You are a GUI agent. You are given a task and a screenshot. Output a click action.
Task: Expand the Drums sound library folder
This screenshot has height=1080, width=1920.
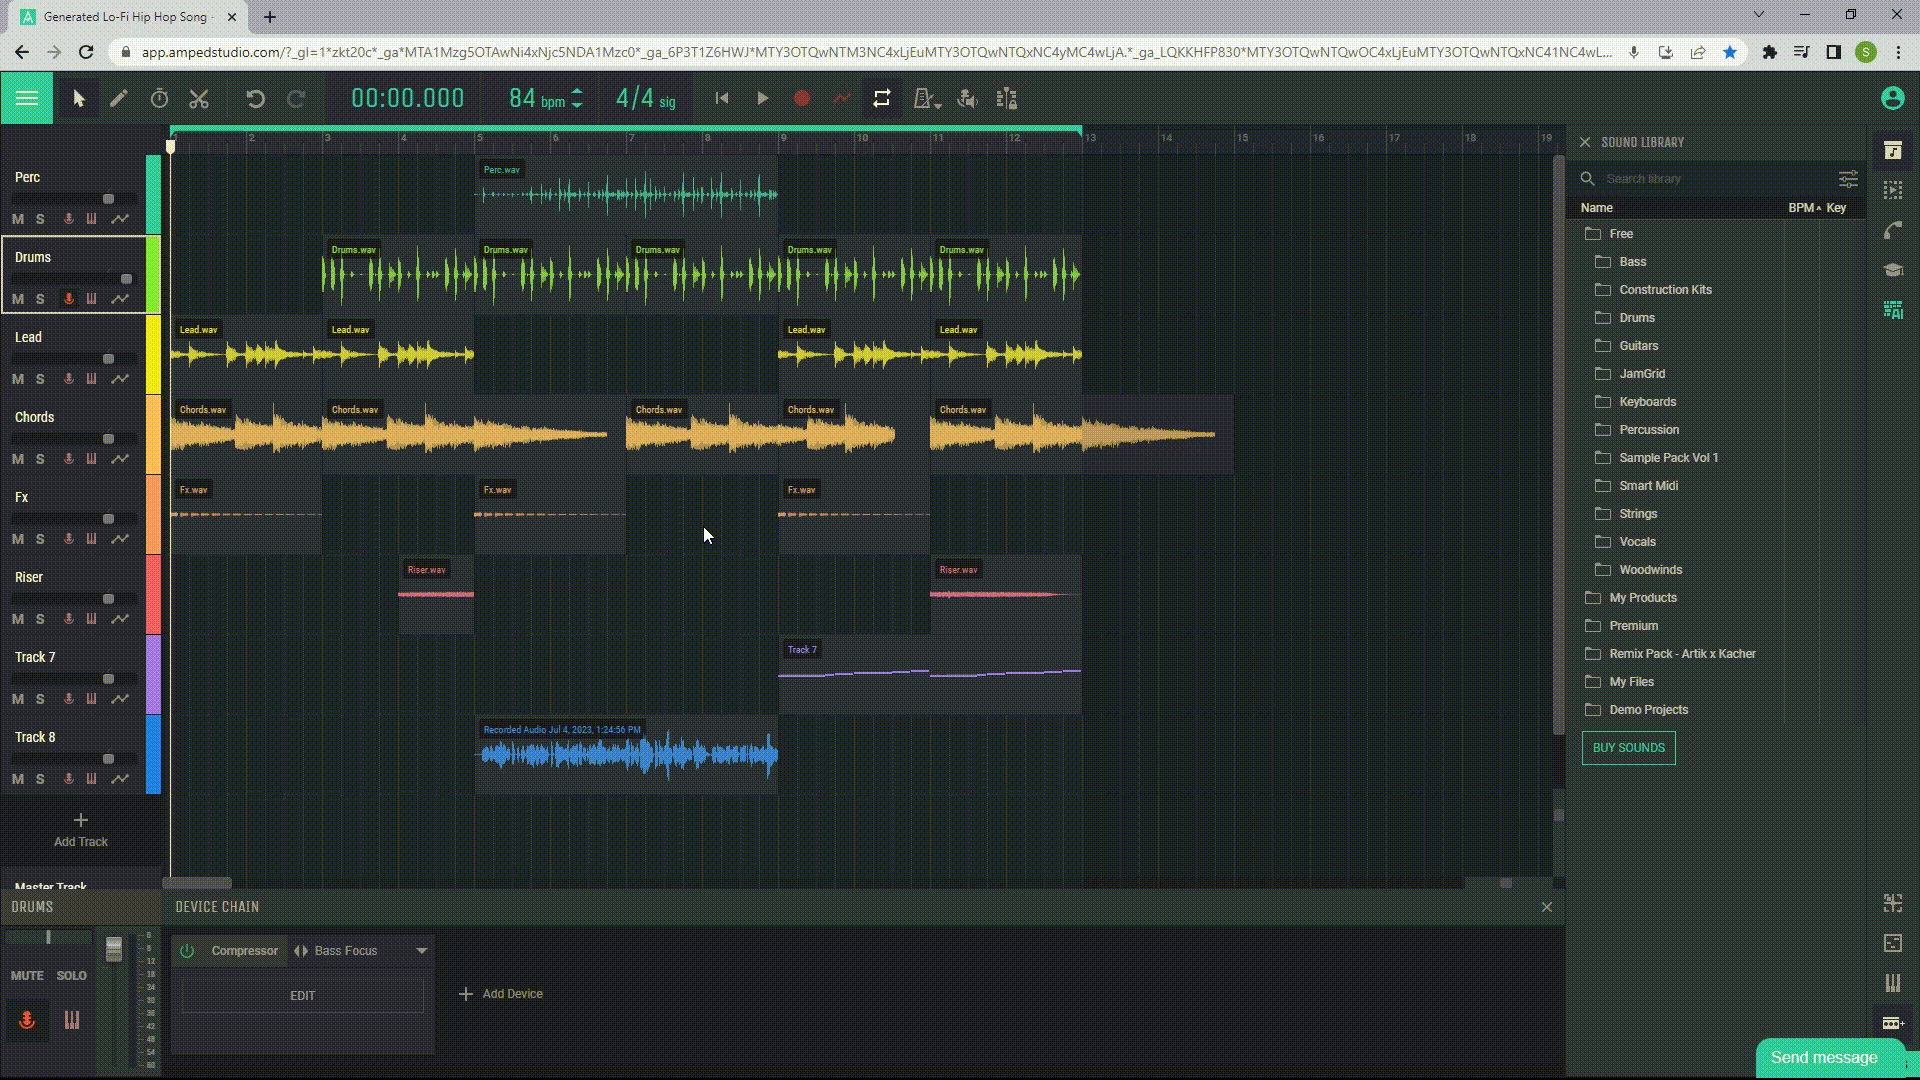coord(1636,316)
